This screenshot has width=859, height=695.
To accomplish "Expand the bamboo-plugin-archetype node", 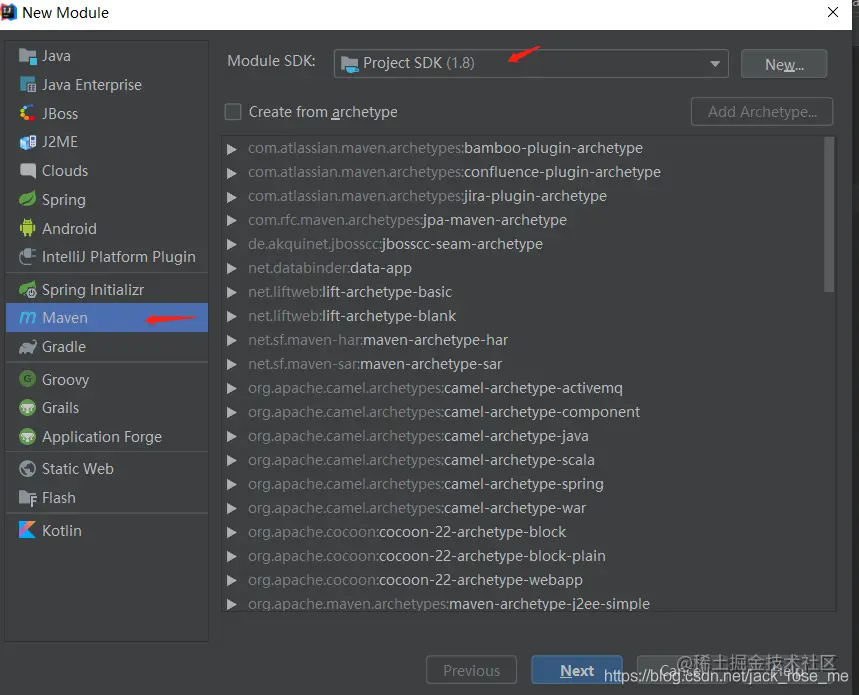I will (232, 148).
